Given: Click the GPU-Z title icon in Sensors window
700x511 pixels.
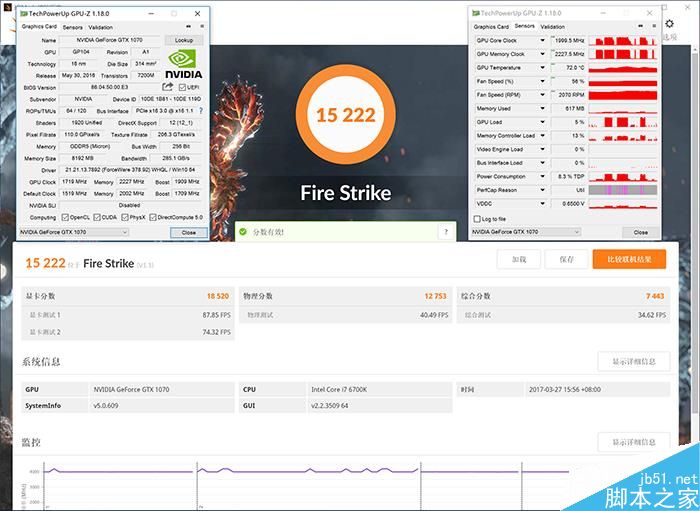Looking at the screenshot, I should point(476,13).
